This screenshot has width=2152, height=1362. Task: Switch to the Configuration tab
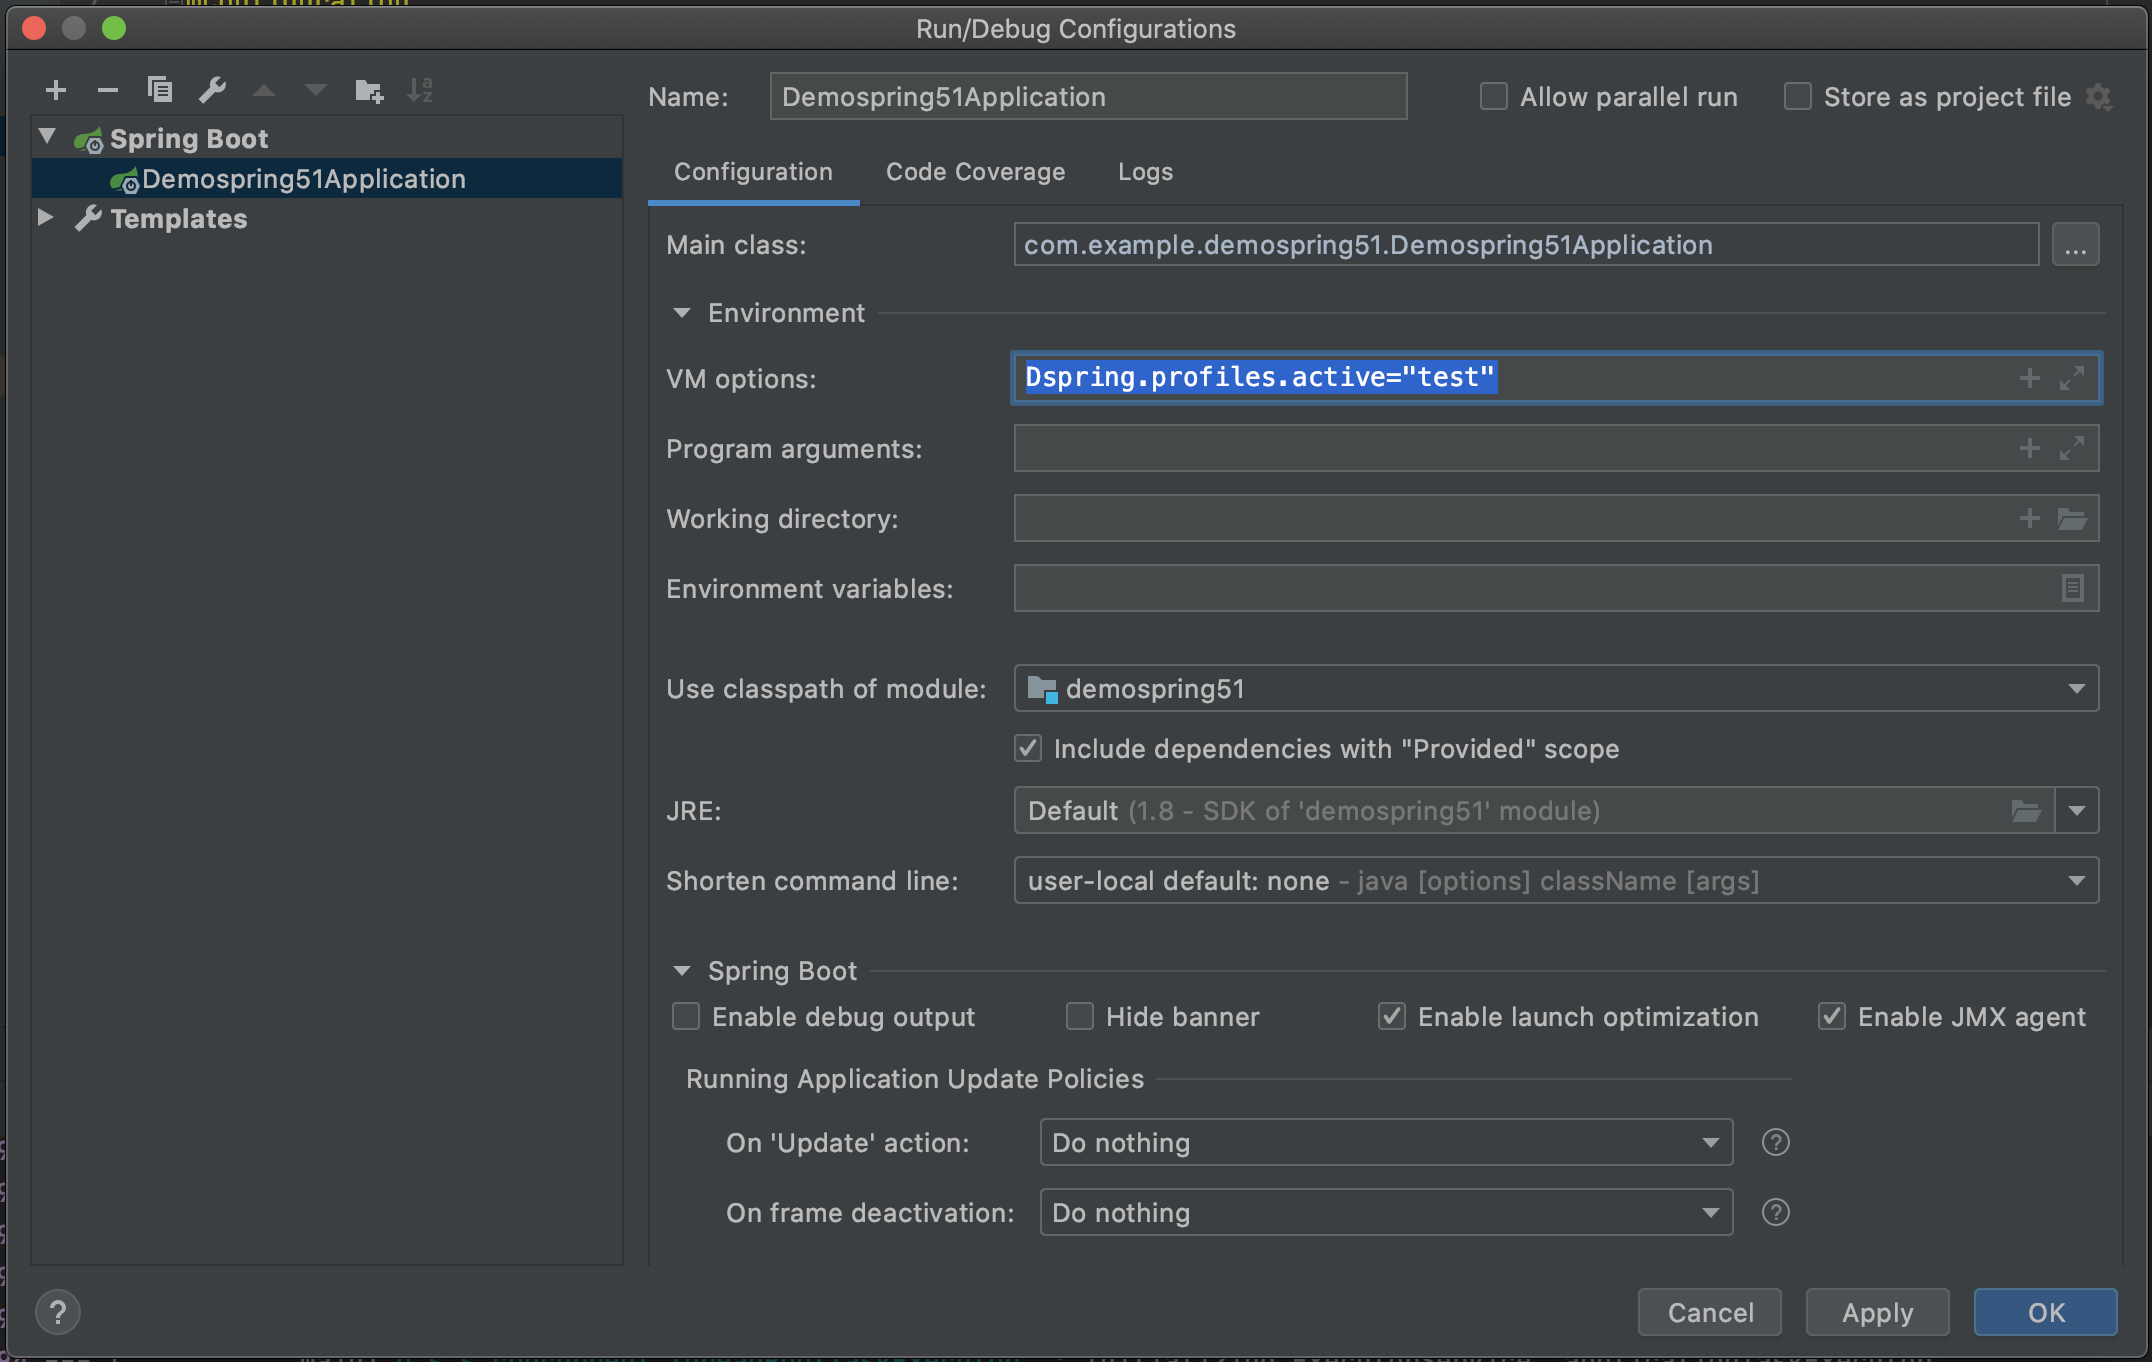click(753, 172)
